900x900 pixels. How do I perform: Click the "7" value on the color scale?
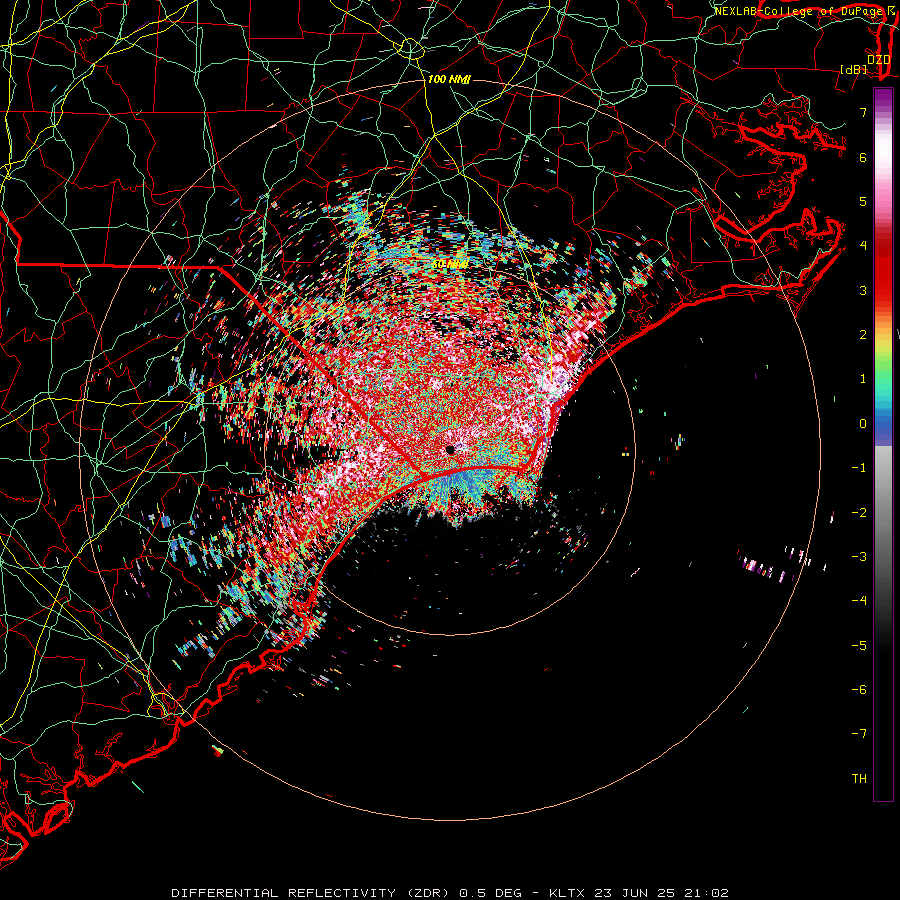point(863,112)
